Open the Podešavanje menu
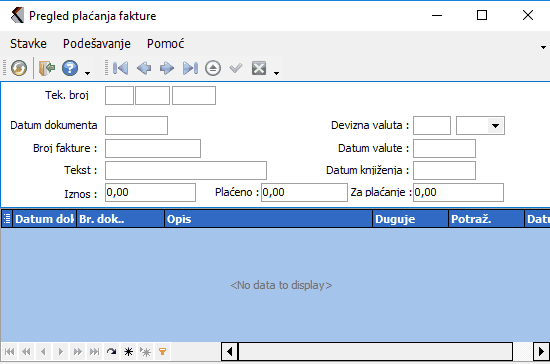This screenshot has height=364, width=550. point(97,44)
